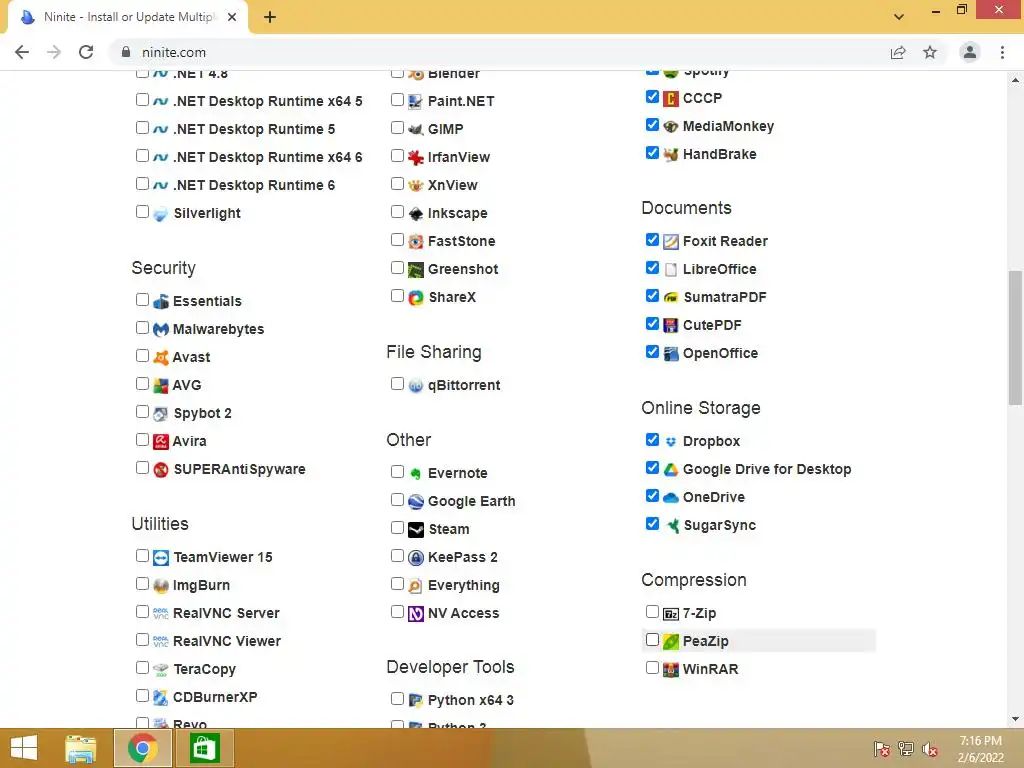Click the ShareX icon
The height and width of the screenshot is (768, 1024).
click(415, 298)
